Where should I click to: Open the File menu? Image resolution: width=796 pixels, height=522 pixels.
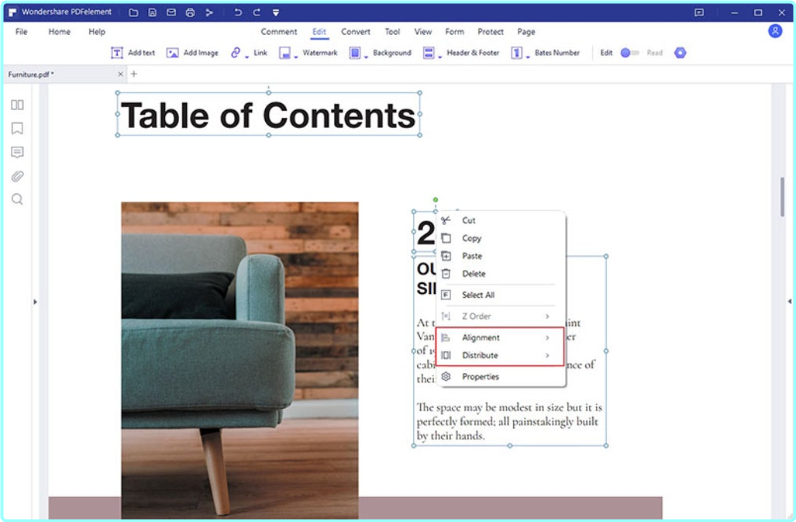21,31
